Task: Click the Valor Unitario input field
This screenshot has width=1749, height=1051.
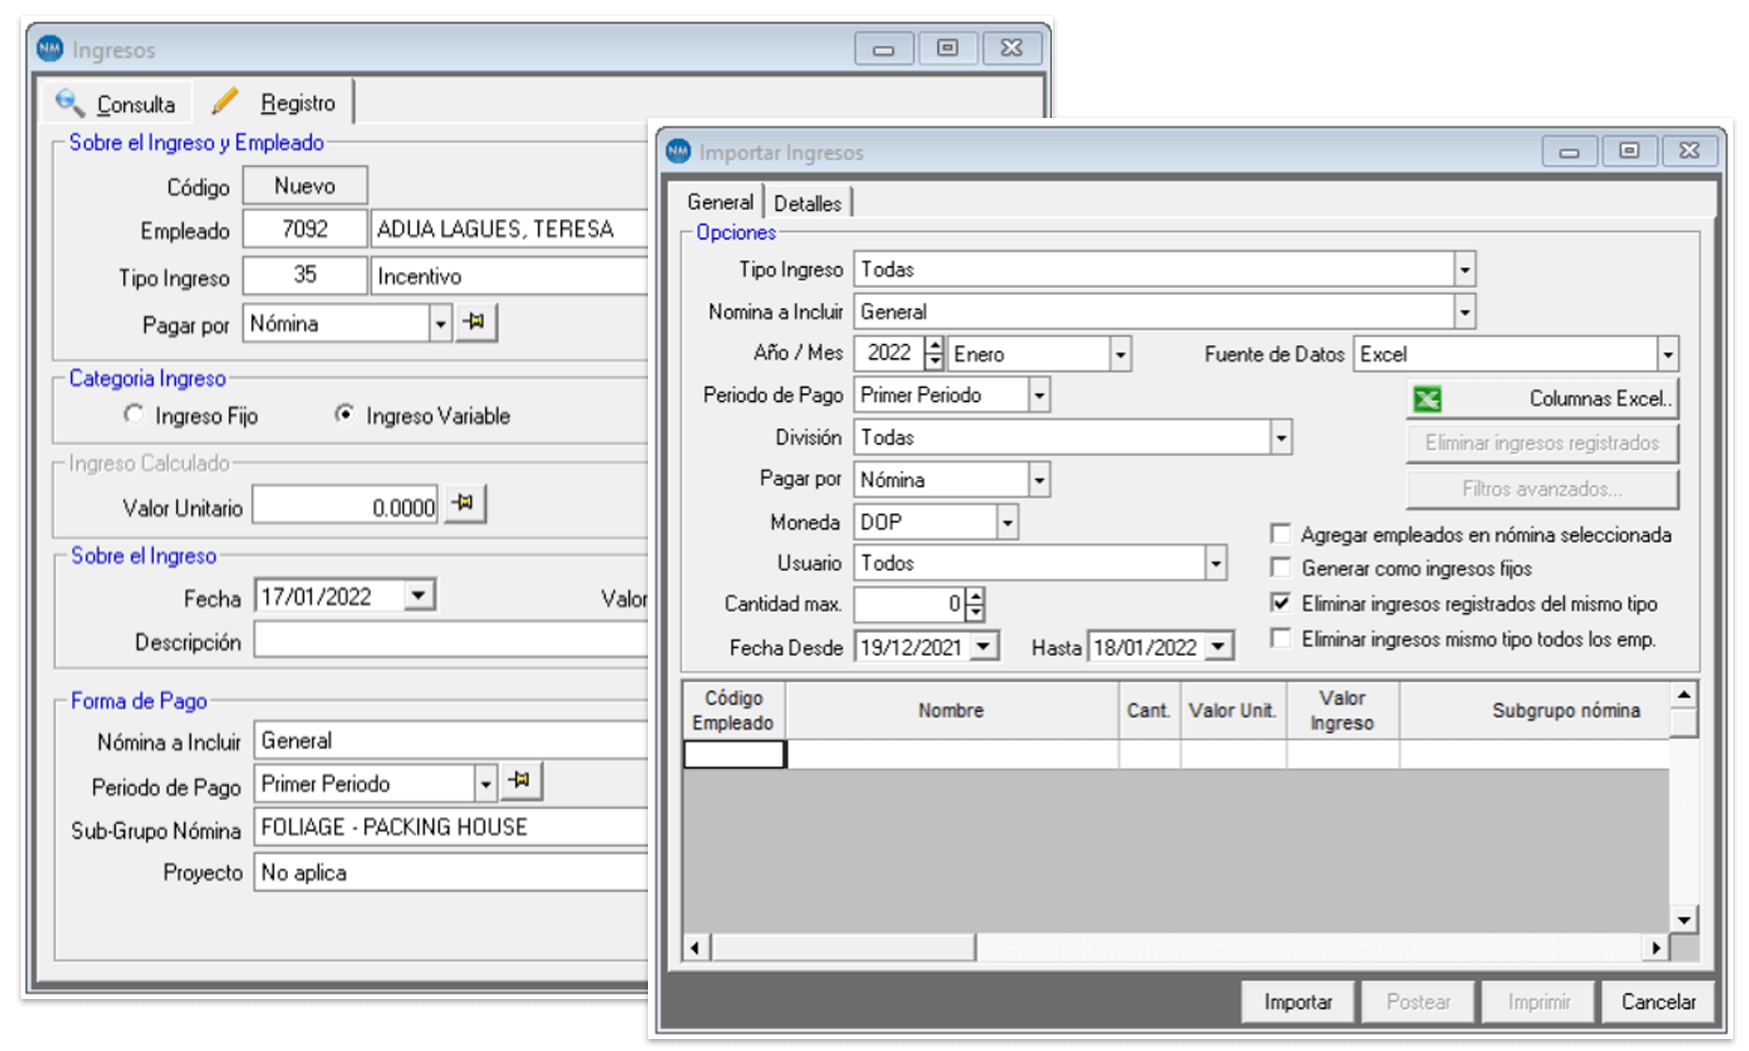Action: tap(345, 505)
